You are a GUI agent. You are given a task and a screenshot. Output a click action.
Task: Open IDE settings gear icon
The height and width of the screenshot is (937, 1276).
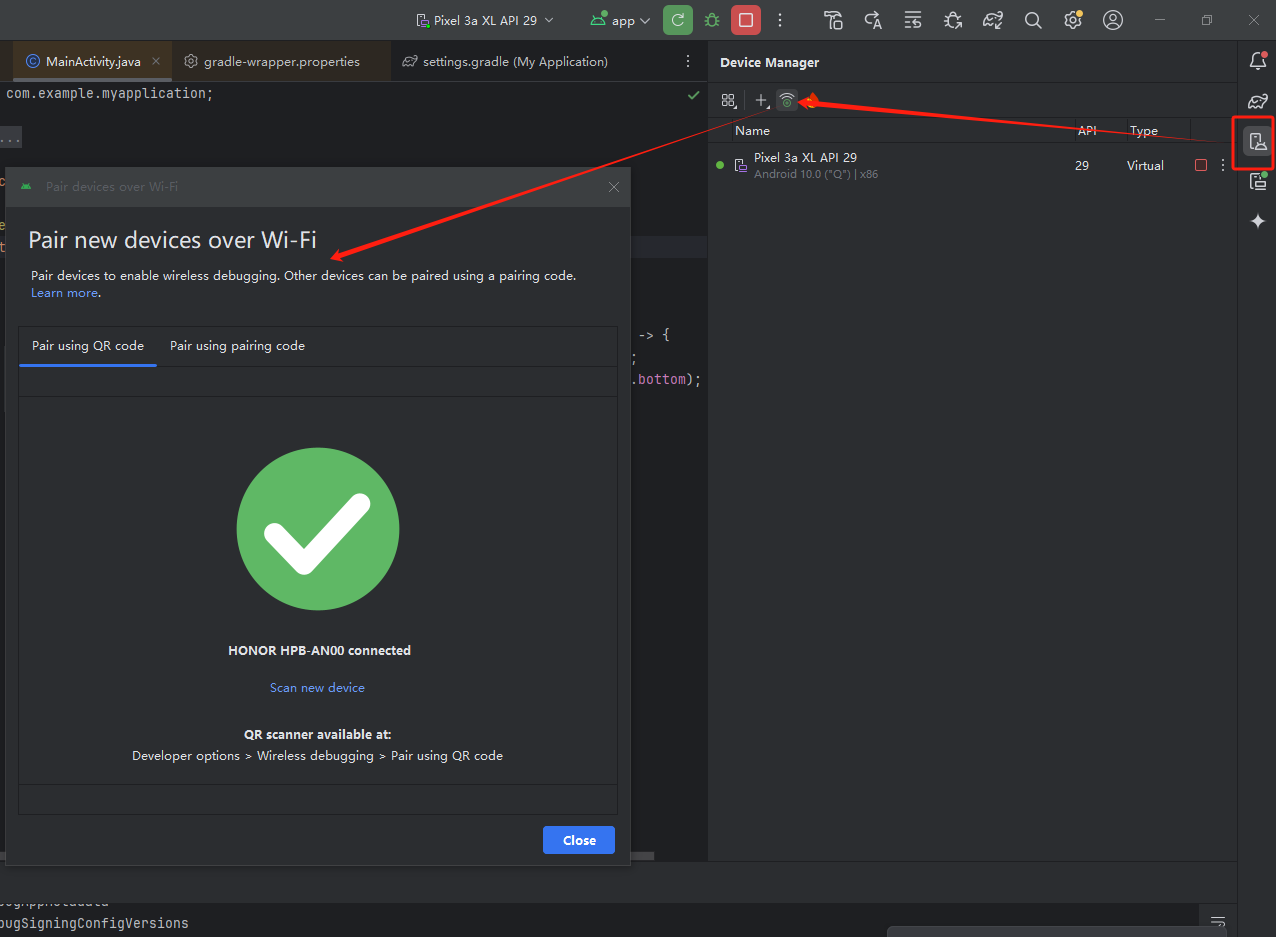pyautogui.click(x=1072, y=20)
